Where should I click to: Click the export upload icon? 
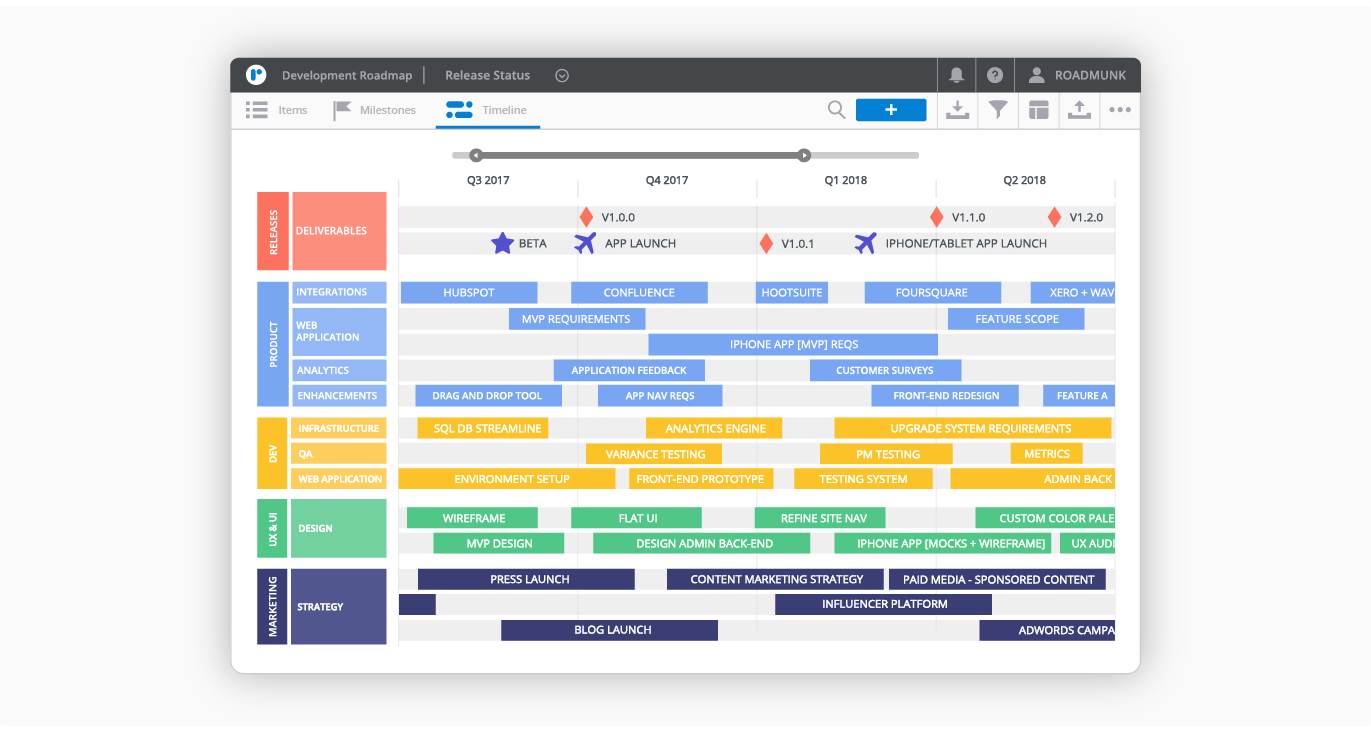(1079, 110)
